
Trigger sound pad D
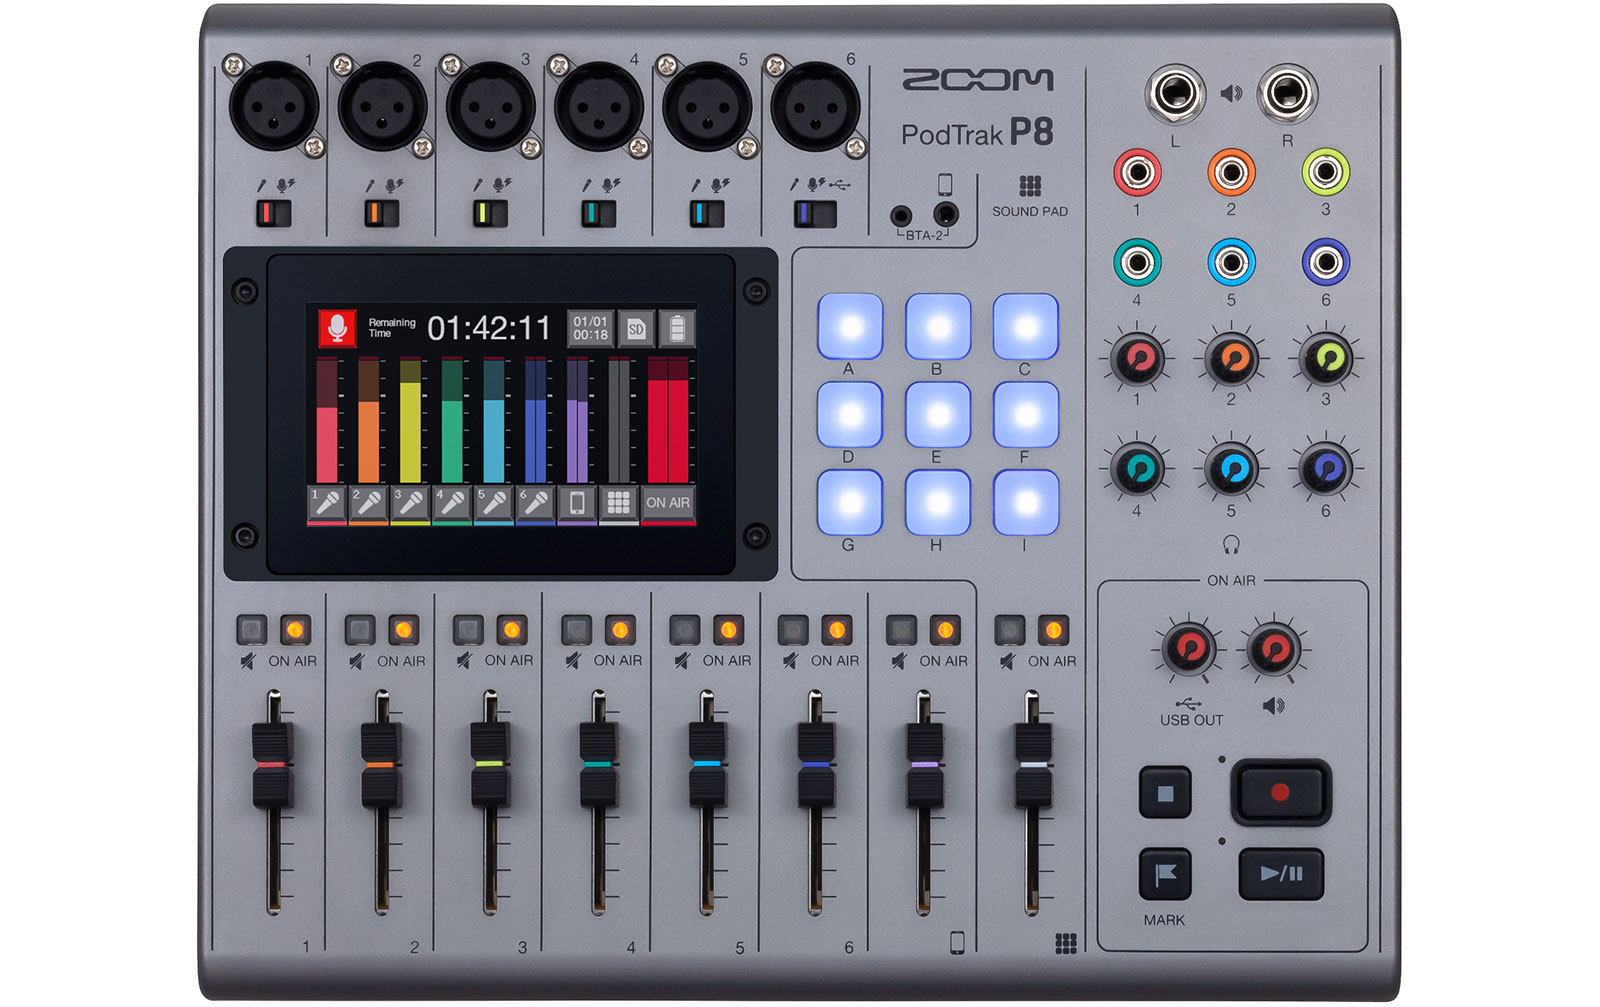[x=850, y=414]
